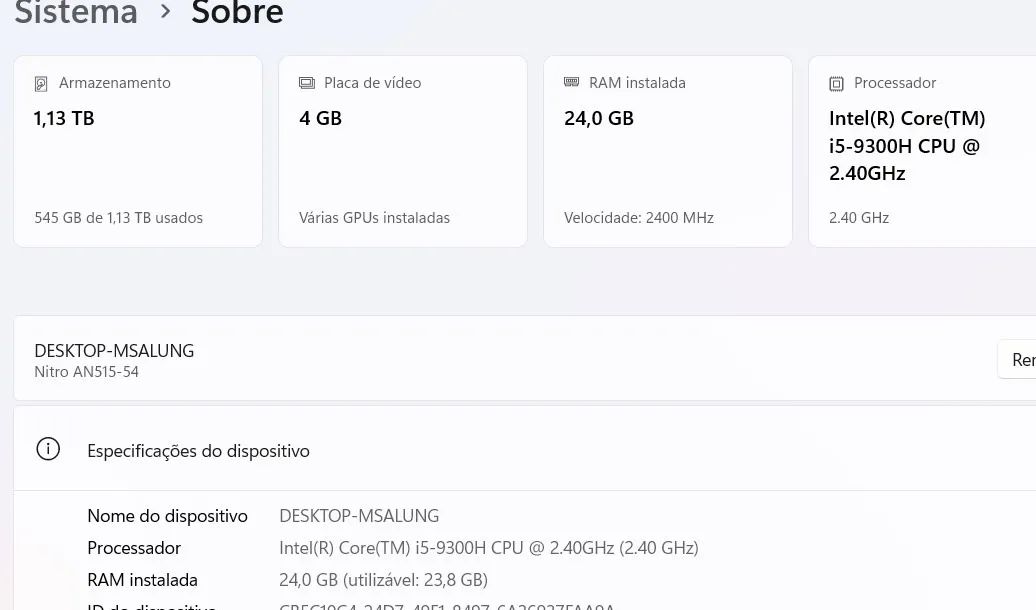Expand the Especificações do dispositivo section
Image resolution: width=1036 pixels, height=610 pixels.
coord(198,450)
